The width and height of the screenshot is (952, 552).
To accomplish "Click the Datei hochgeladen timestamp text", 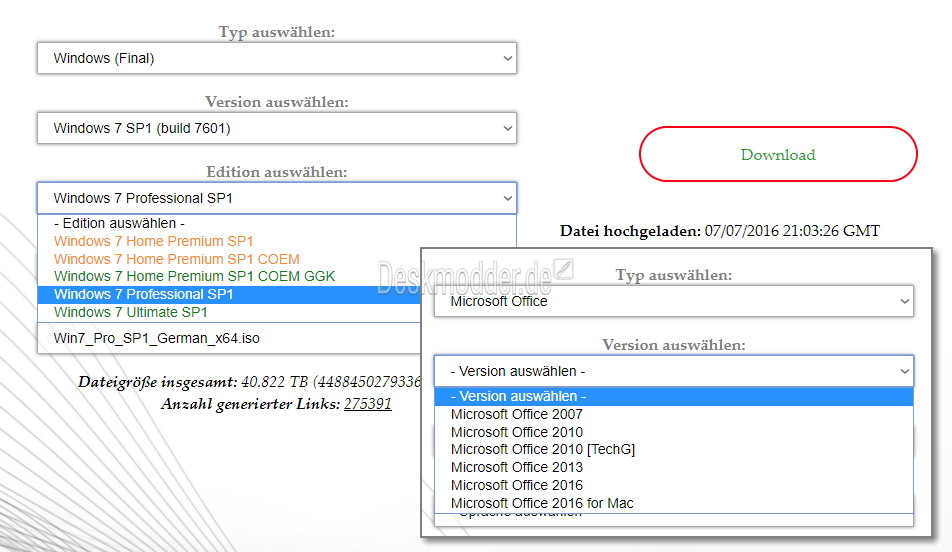I will click(x=719, y=231).
